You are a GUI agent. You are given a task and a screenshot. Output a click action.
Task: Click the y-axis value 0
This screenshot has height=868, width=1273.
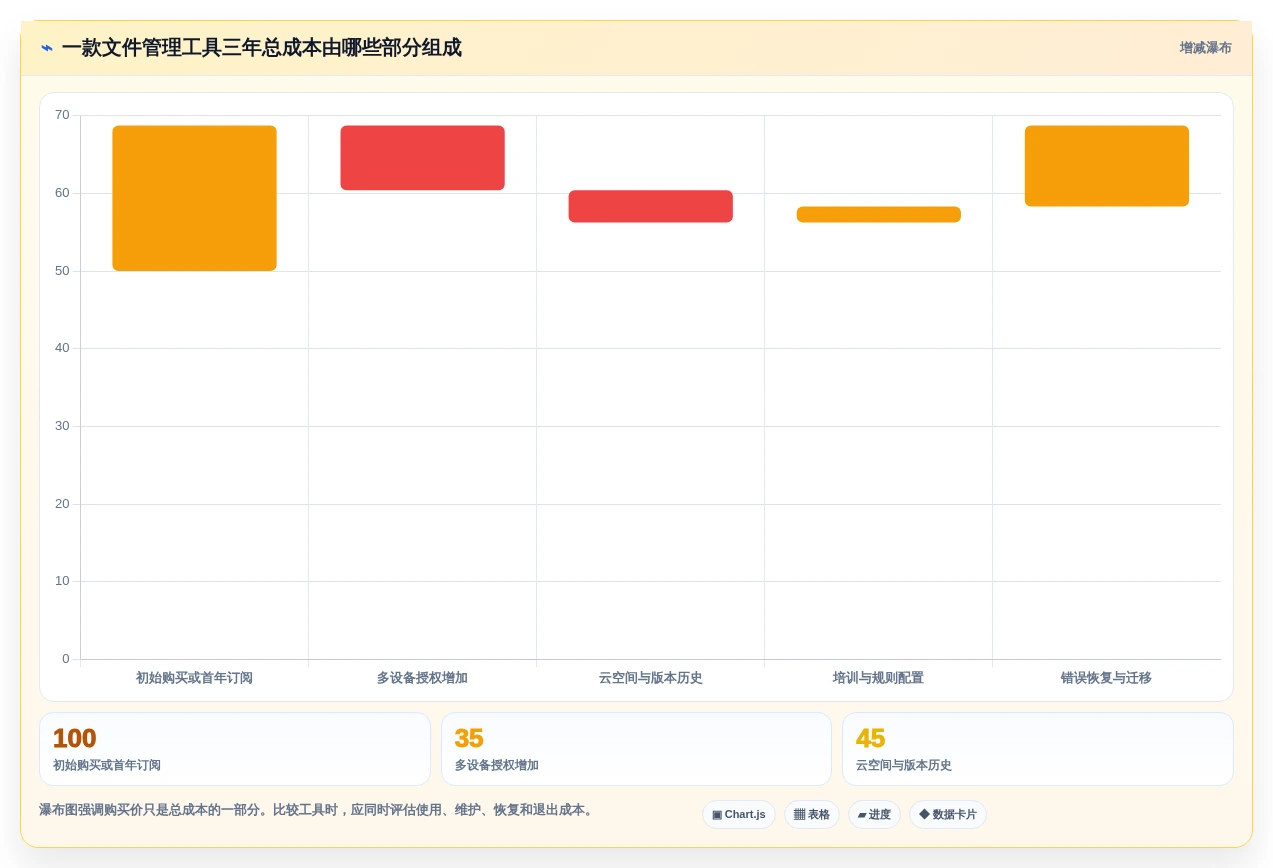click(66, 659)
